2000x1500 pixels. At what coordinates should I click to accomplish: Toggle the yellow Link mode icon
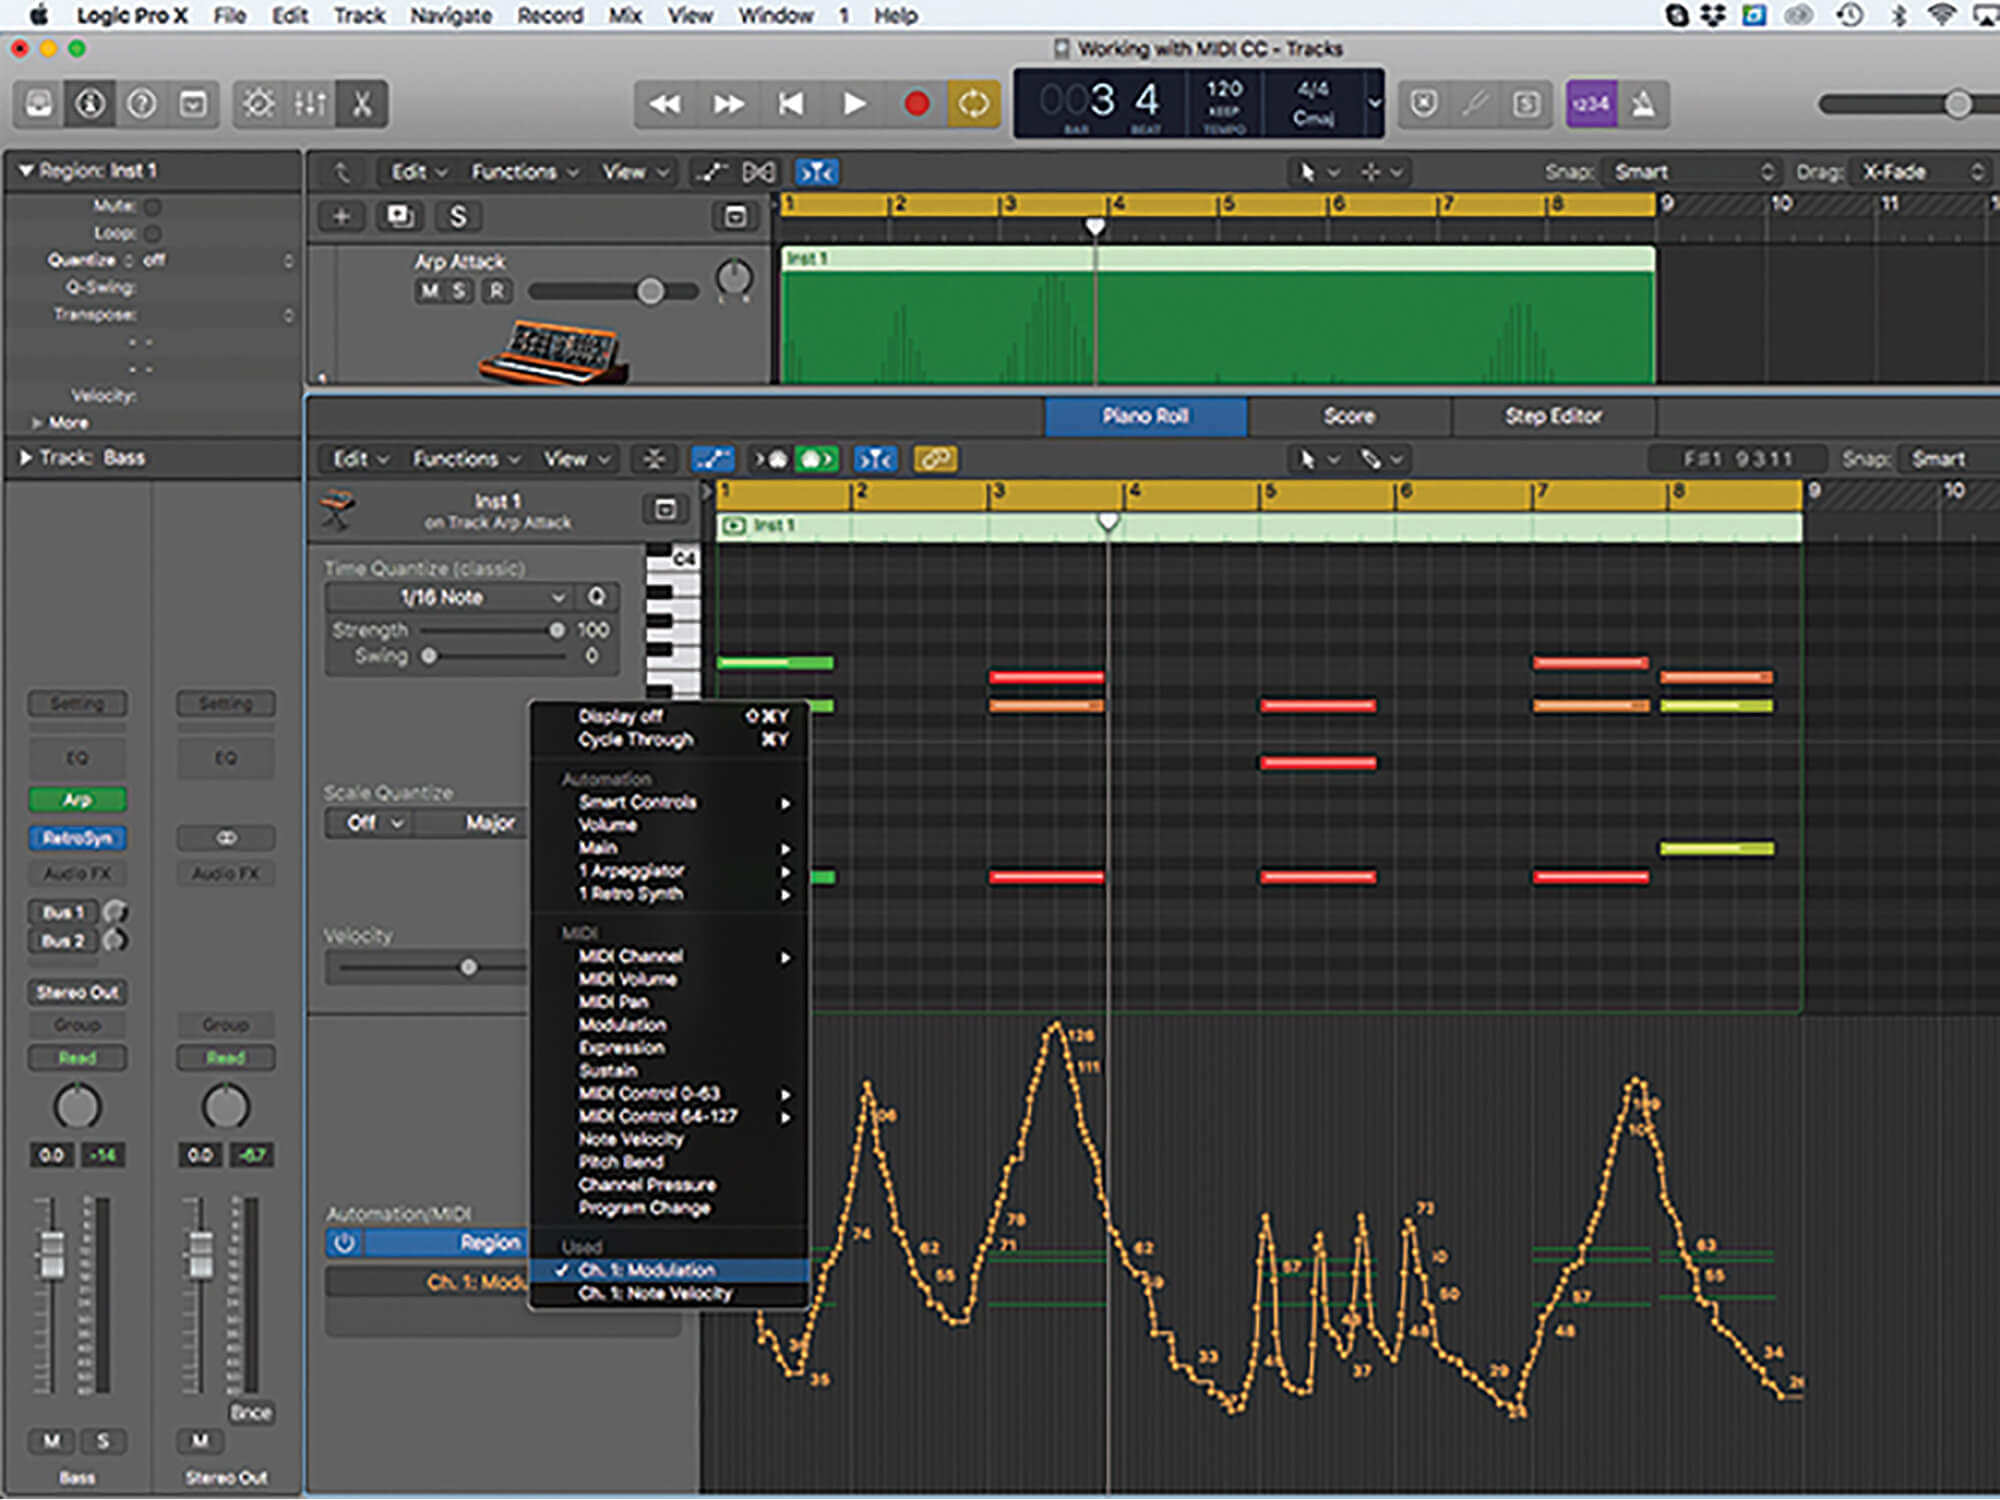click(x=936, y=459)
